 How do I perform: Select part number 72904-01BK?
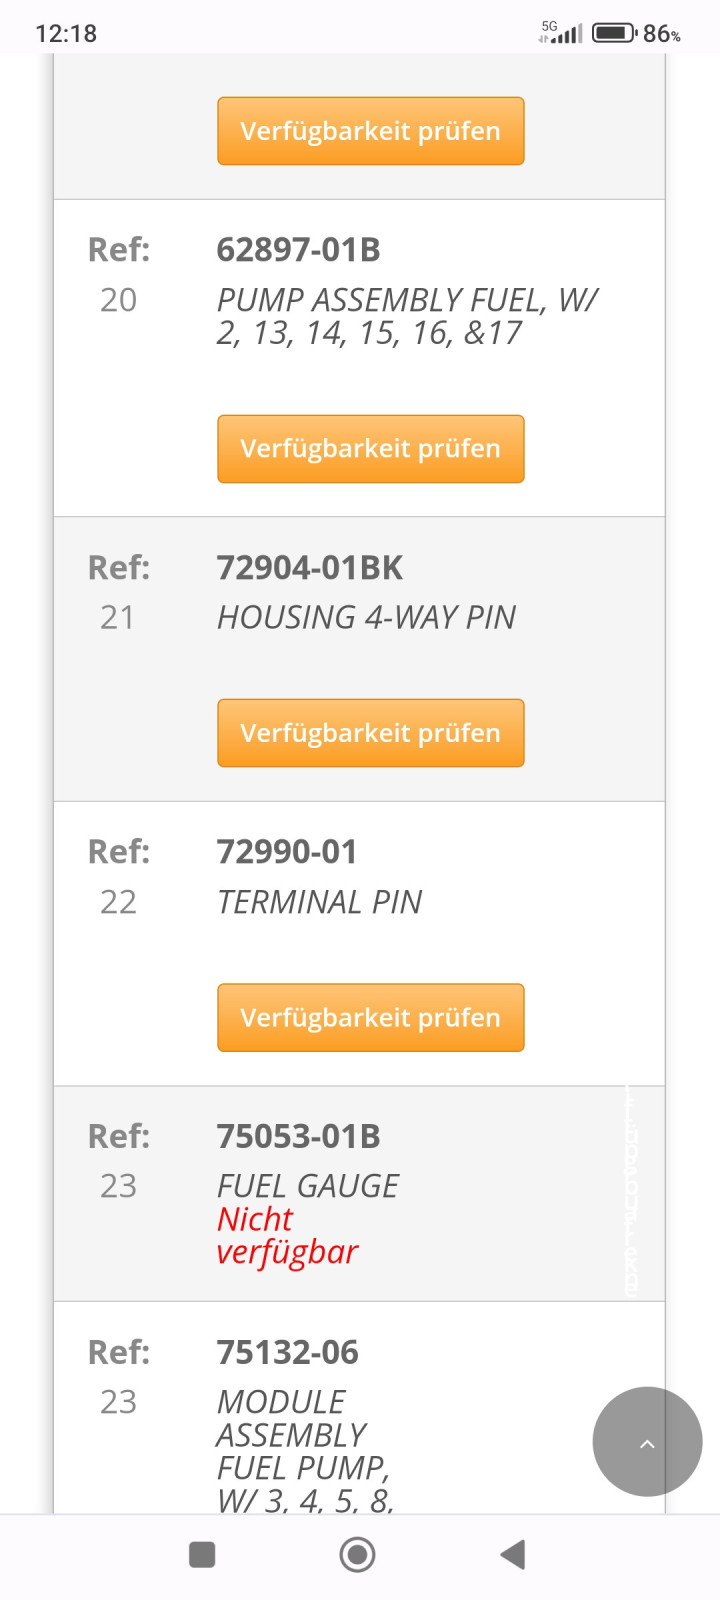pyautogui.click(x=309, y=568)
